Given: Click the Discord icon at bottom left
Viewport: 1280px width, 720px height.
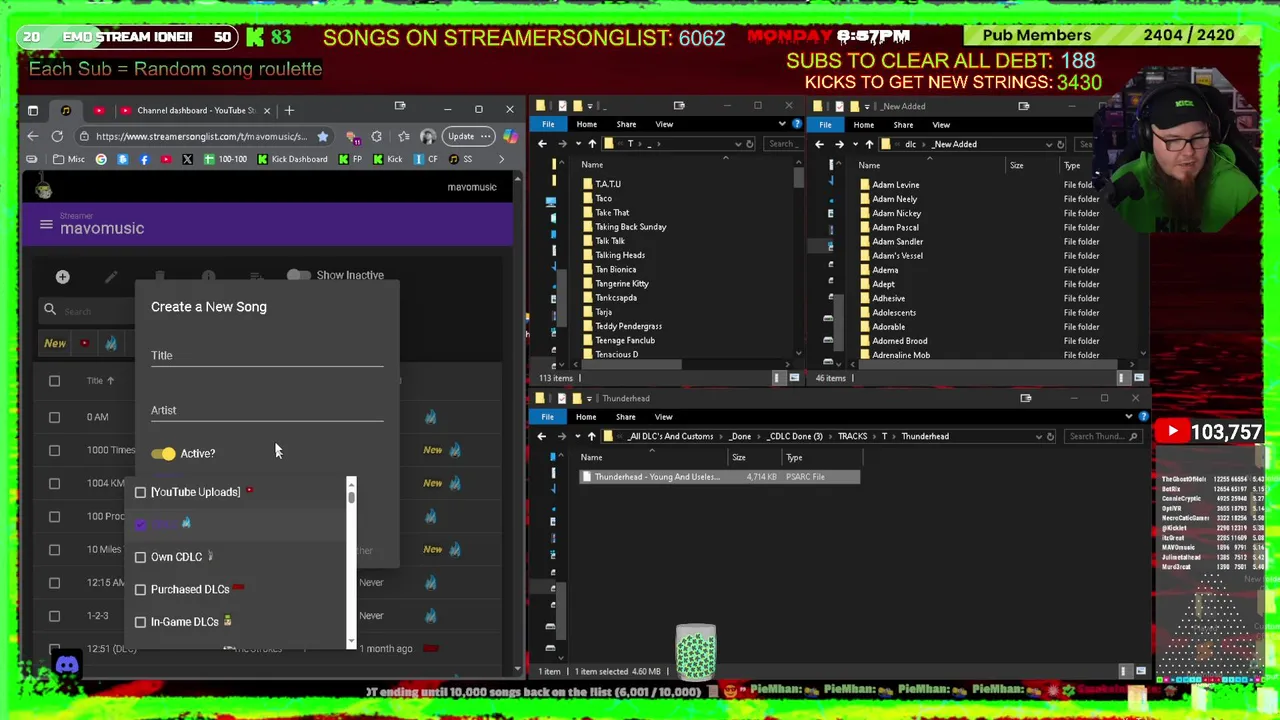Looking at the screenshot, I should pyautogui.click(x=67, y=665).
